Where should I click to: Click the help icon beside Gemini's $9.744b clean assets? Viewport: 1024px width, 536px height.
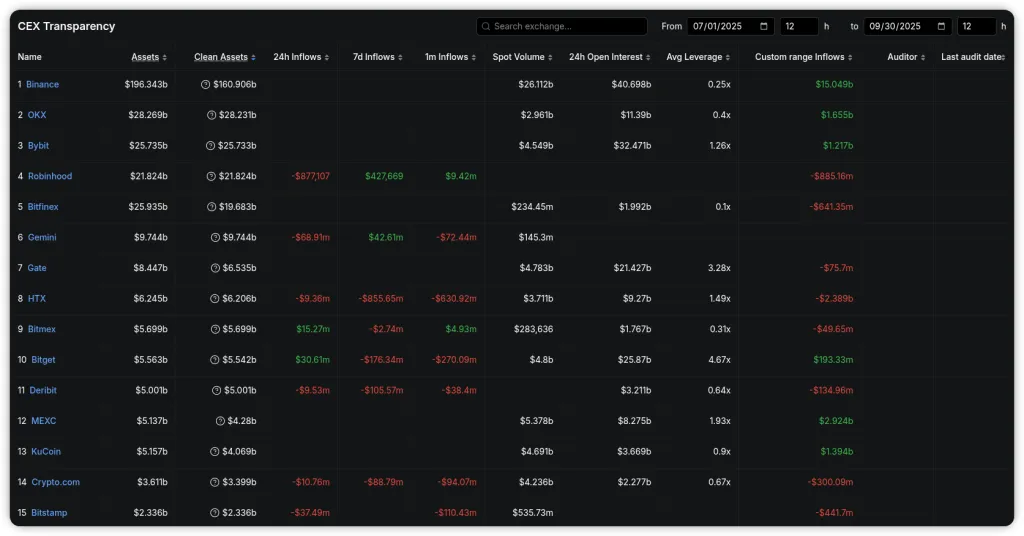pyautogui.click(x=215, y=238)
